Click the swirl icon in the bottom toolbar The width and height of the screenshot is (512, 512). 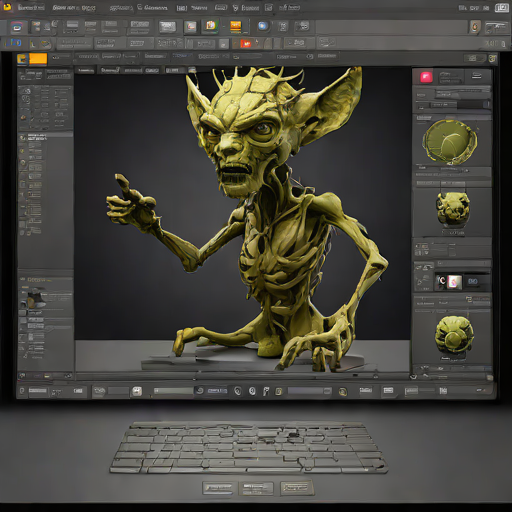click(199, 391)
